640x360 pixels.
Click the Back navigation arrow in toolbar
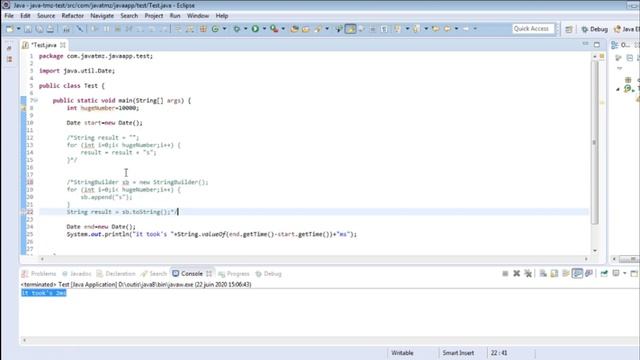pos(447,29)
